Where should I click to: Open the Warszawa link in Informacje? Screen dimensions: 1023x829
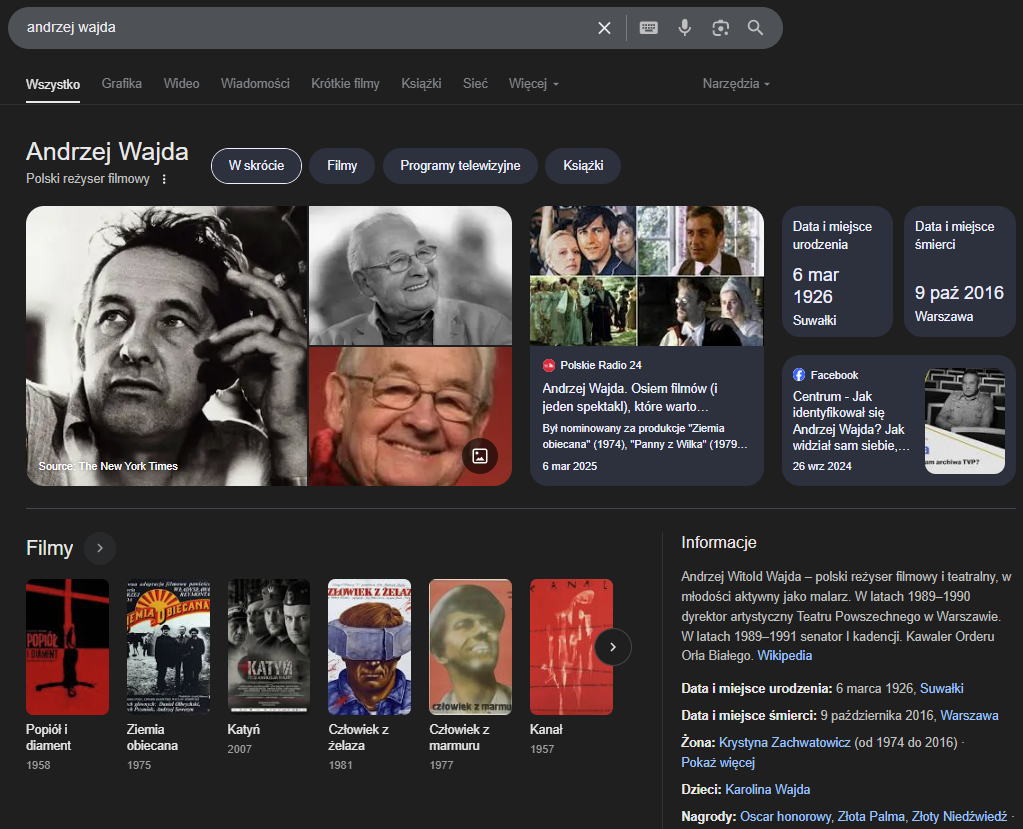(969, 716)
